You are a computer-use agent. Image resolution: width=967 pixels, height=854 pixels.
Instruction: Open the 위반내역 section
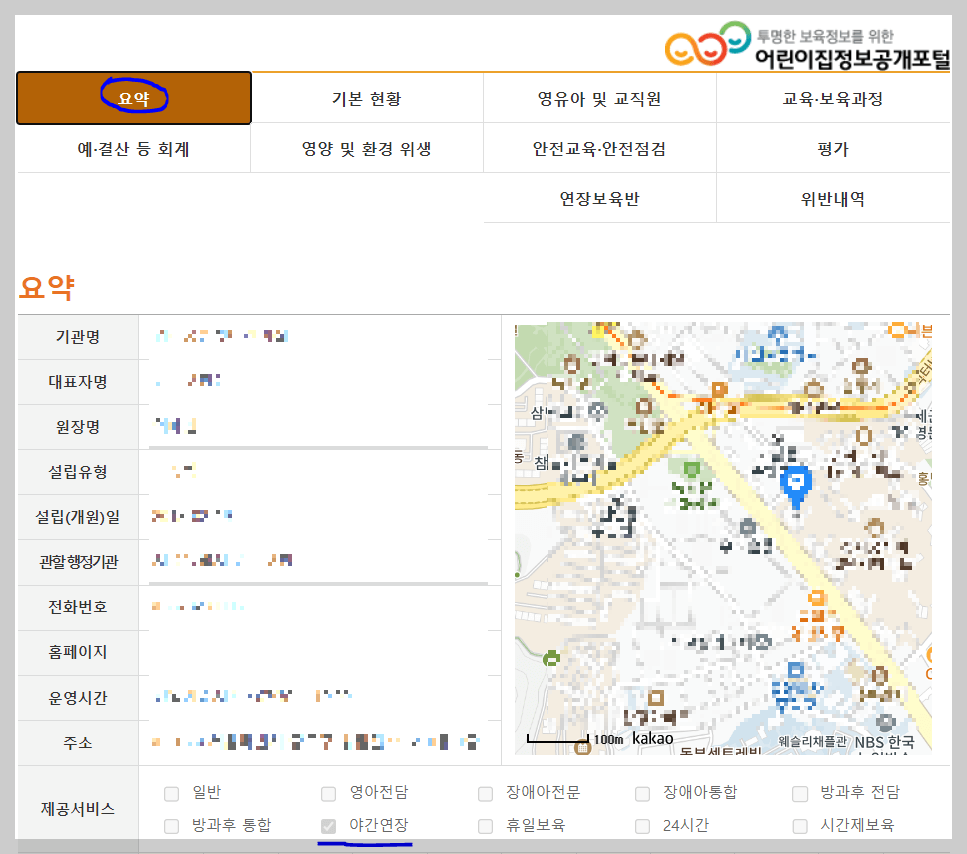pos(833,197)
